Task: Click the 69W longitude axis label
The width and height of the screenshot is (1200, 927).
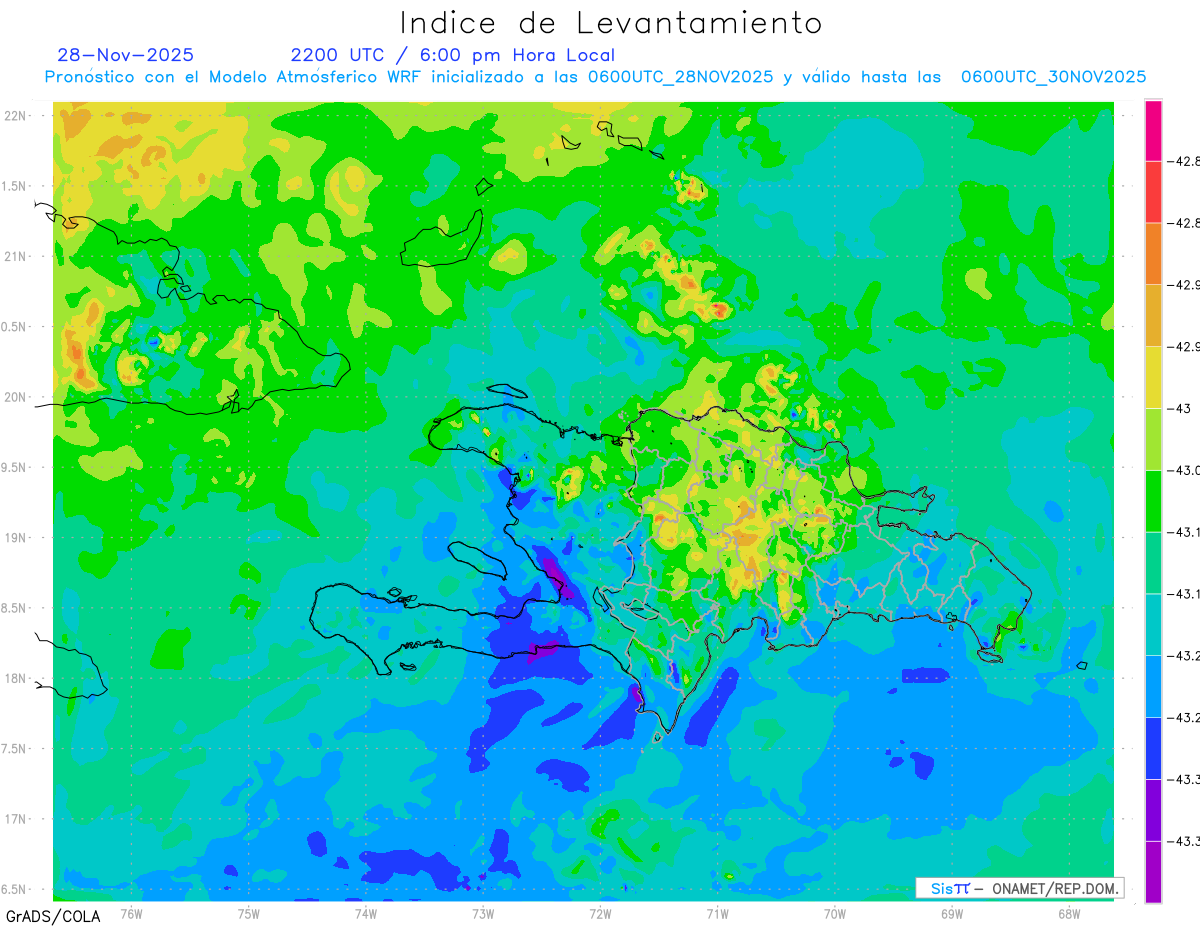Action: click(x=951, y=914)
